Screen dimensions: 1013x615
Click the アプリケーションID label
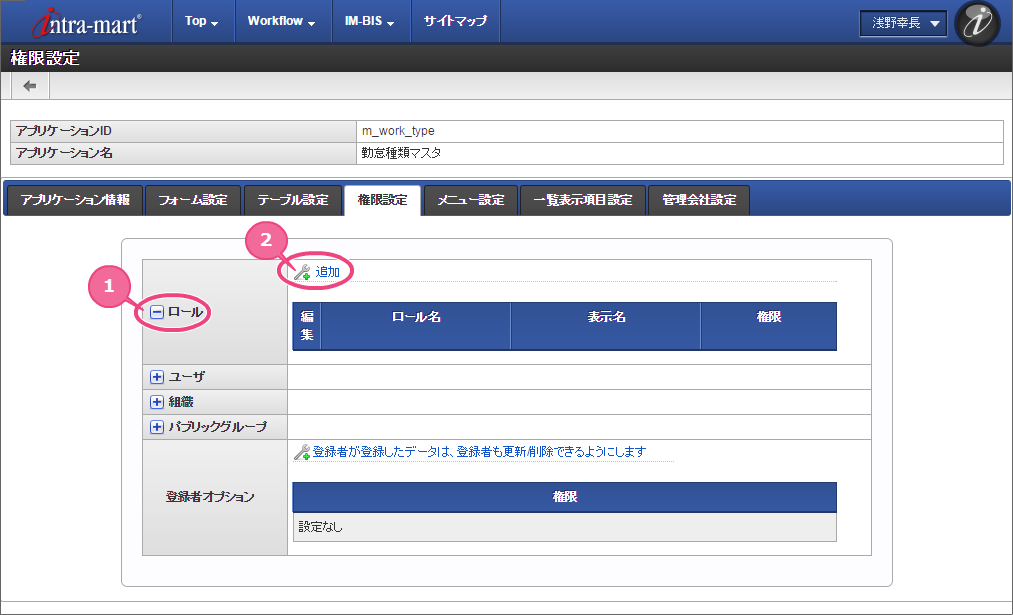point(63,131)
